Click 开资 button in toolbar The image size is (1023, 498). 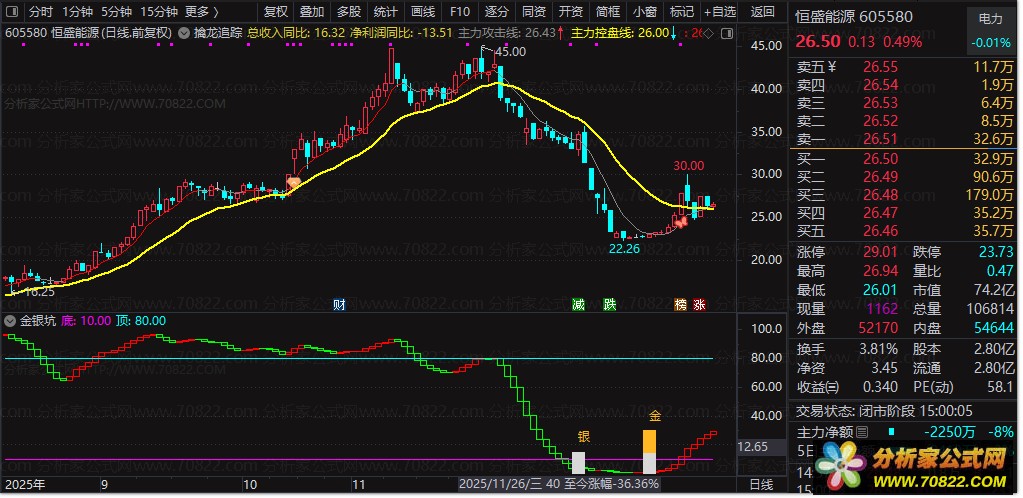(571, 12)
